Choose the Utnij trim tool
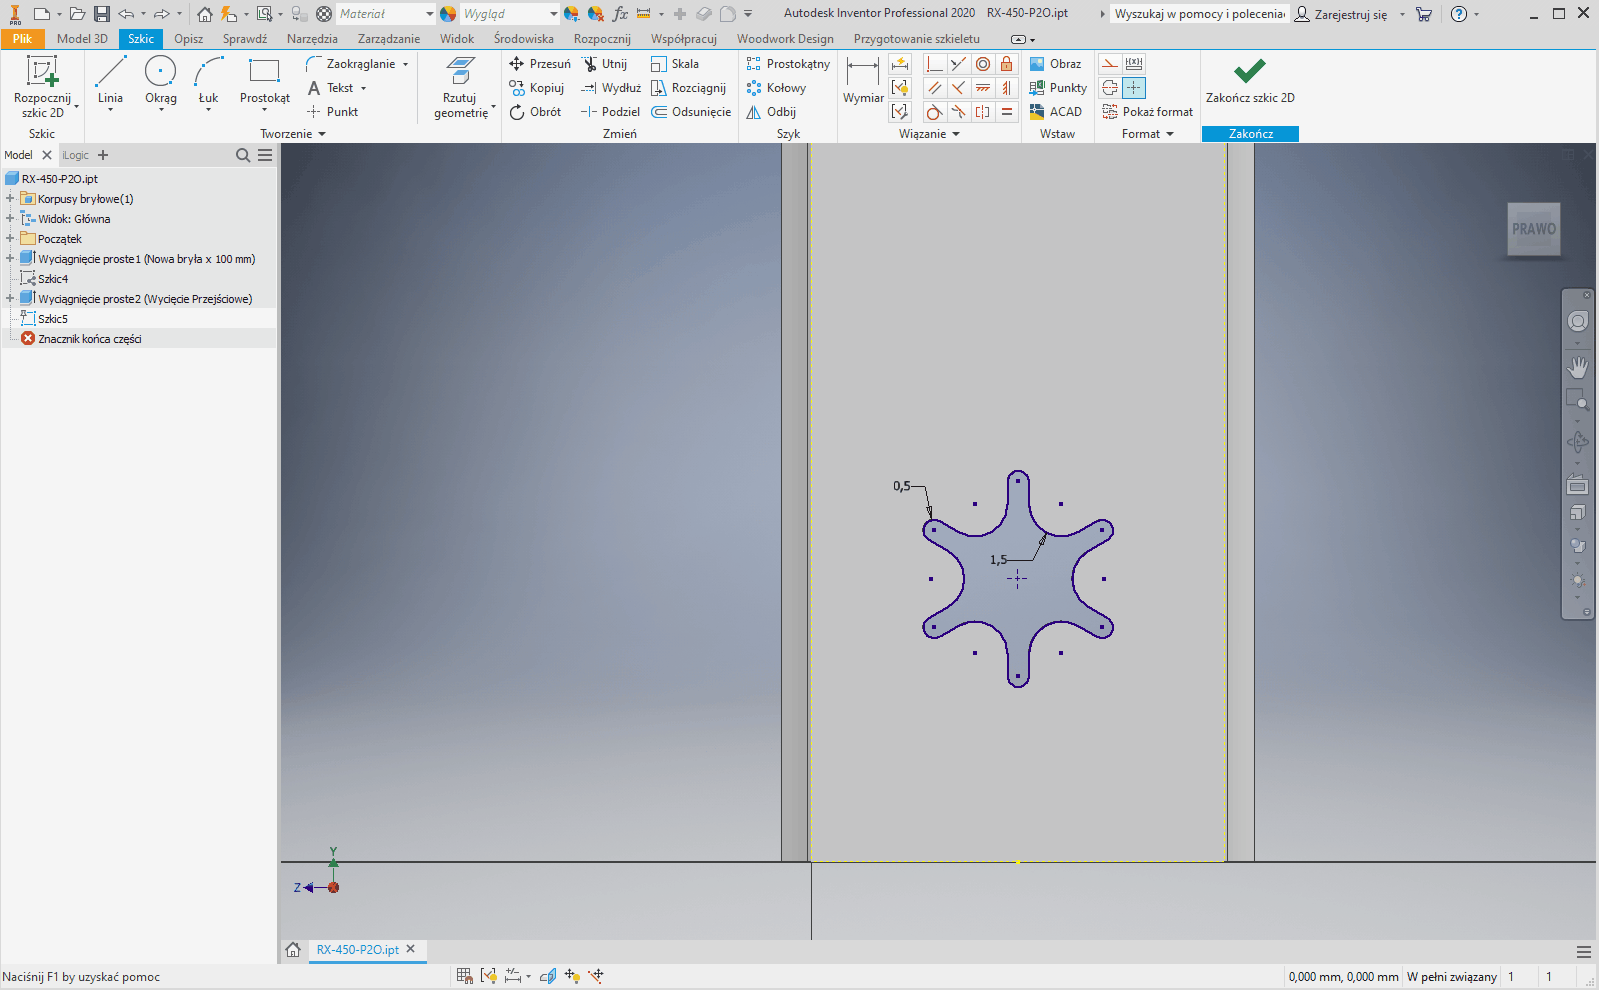Image resolution: width=1599 pixels, height=990 pixels. pyautogui.click(x=605, y=64)
